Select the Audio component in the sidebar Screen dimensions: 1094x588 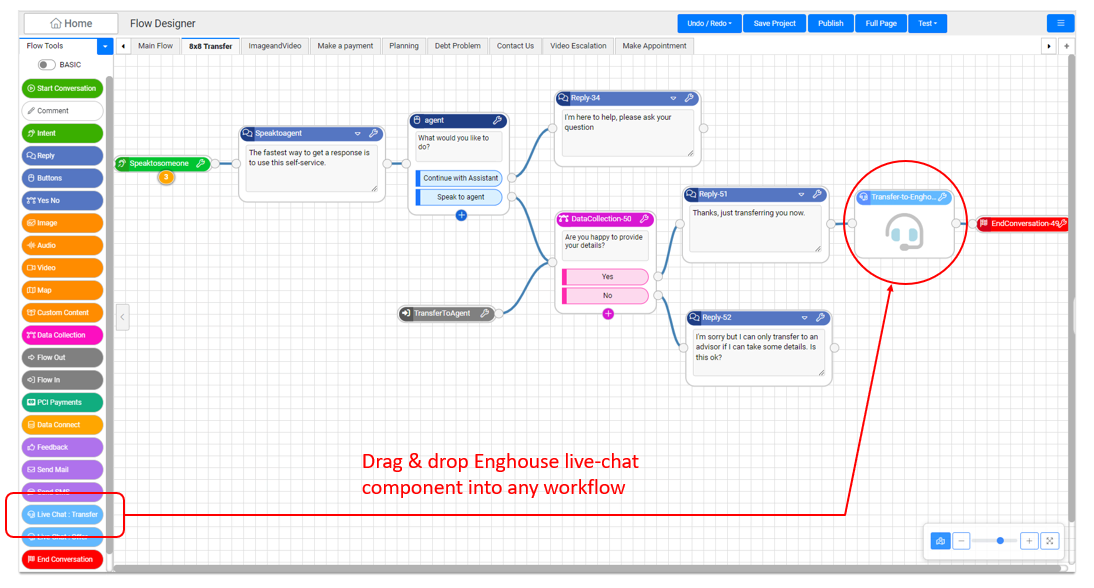click(60, 245)
